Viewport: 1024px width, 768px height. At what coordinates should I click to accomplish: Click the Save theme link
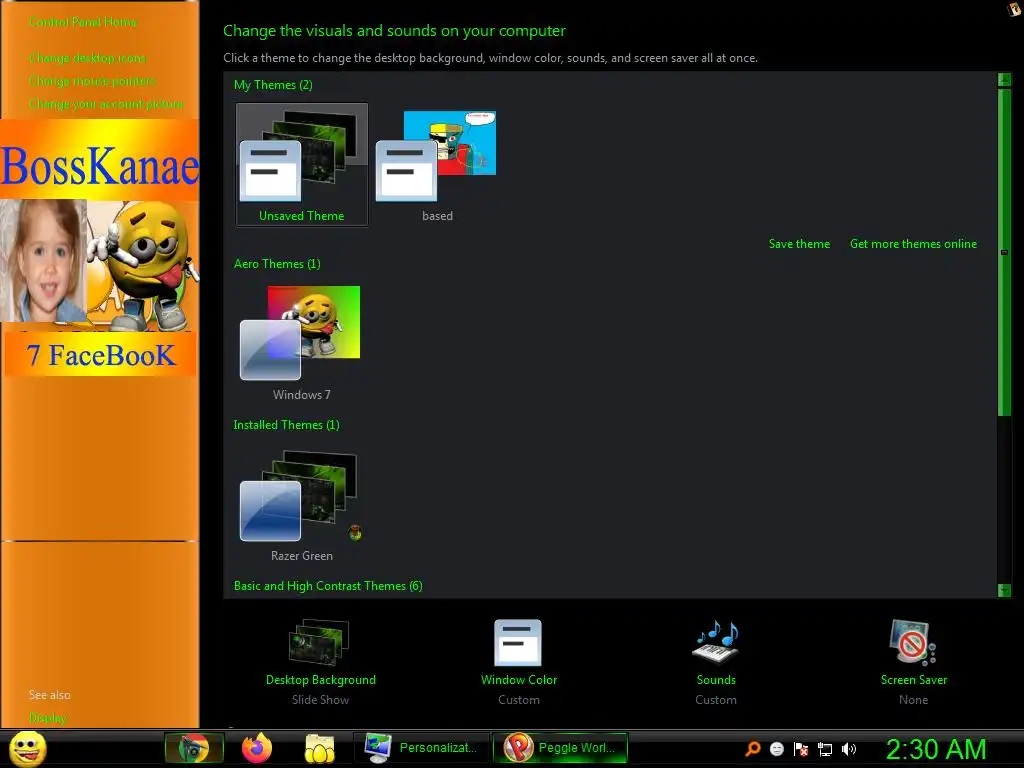799,244
